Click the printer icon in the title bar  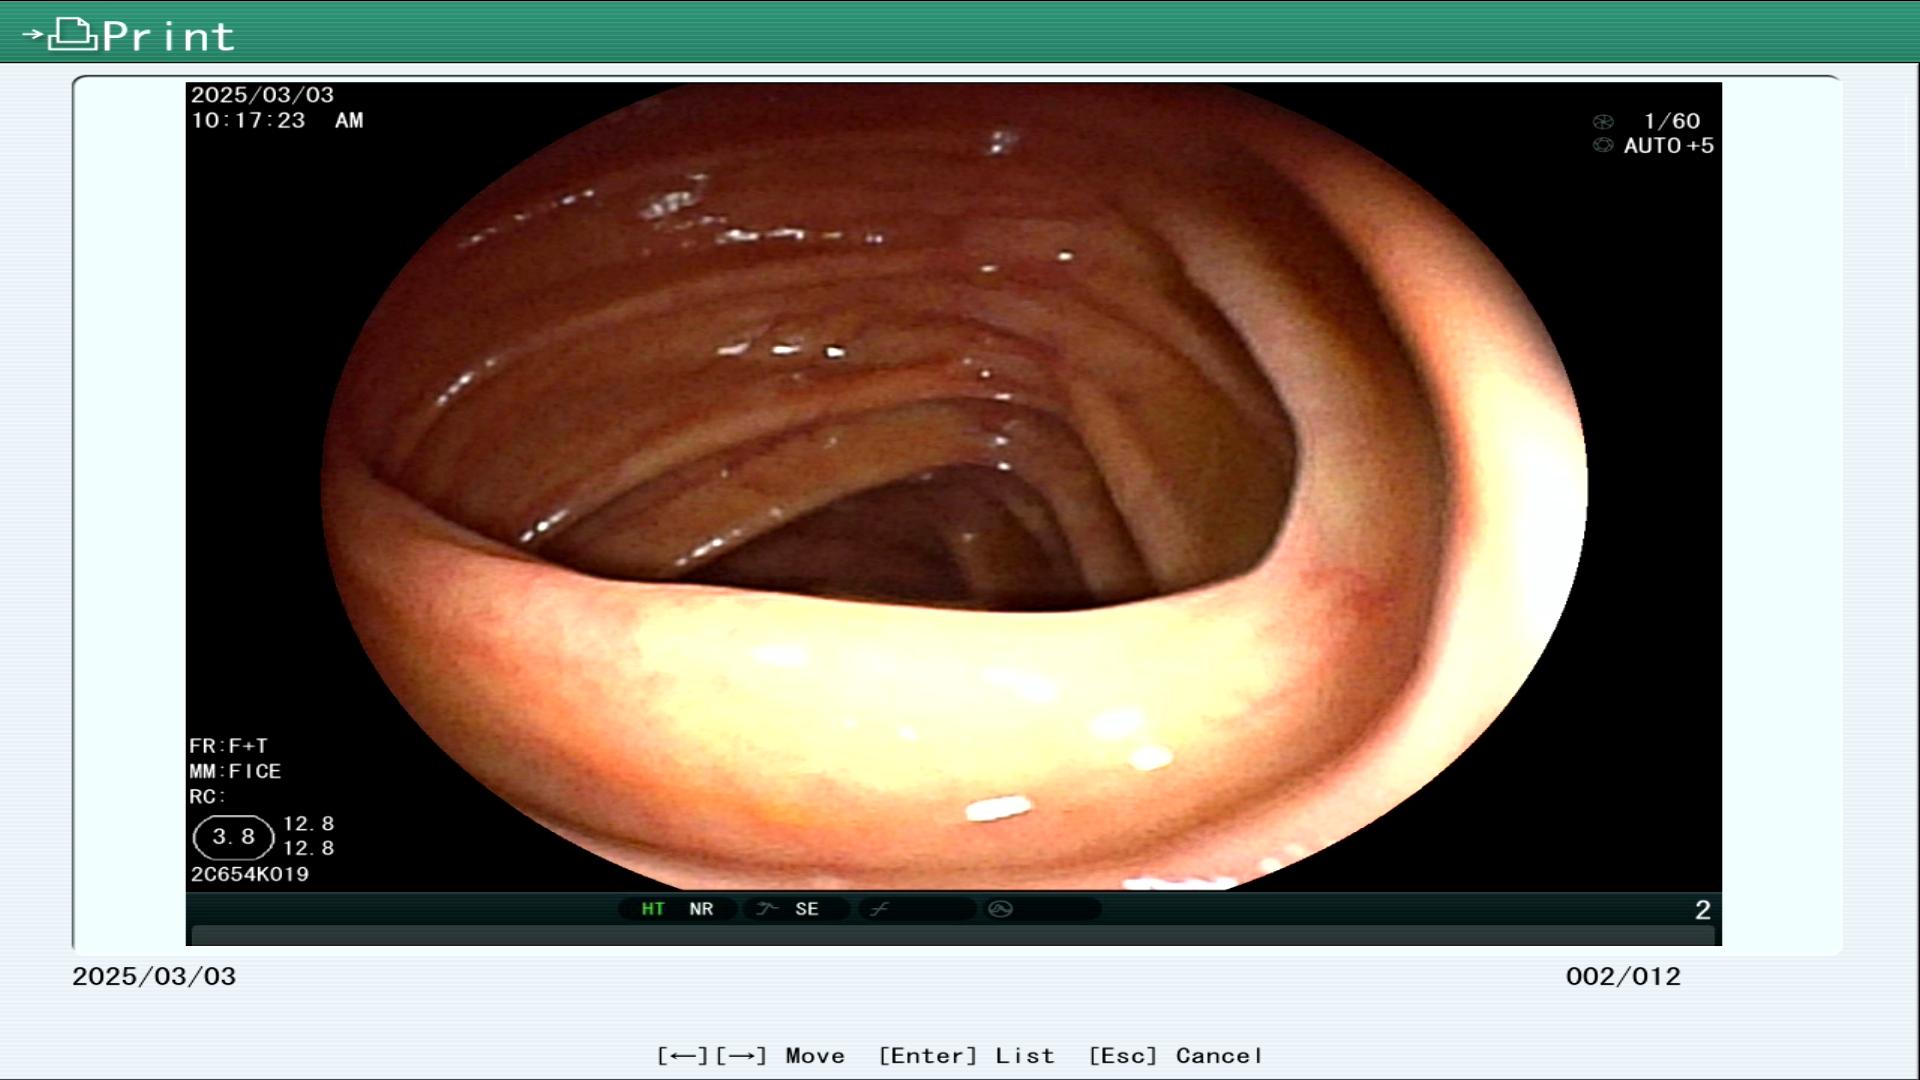click(72, 34)
